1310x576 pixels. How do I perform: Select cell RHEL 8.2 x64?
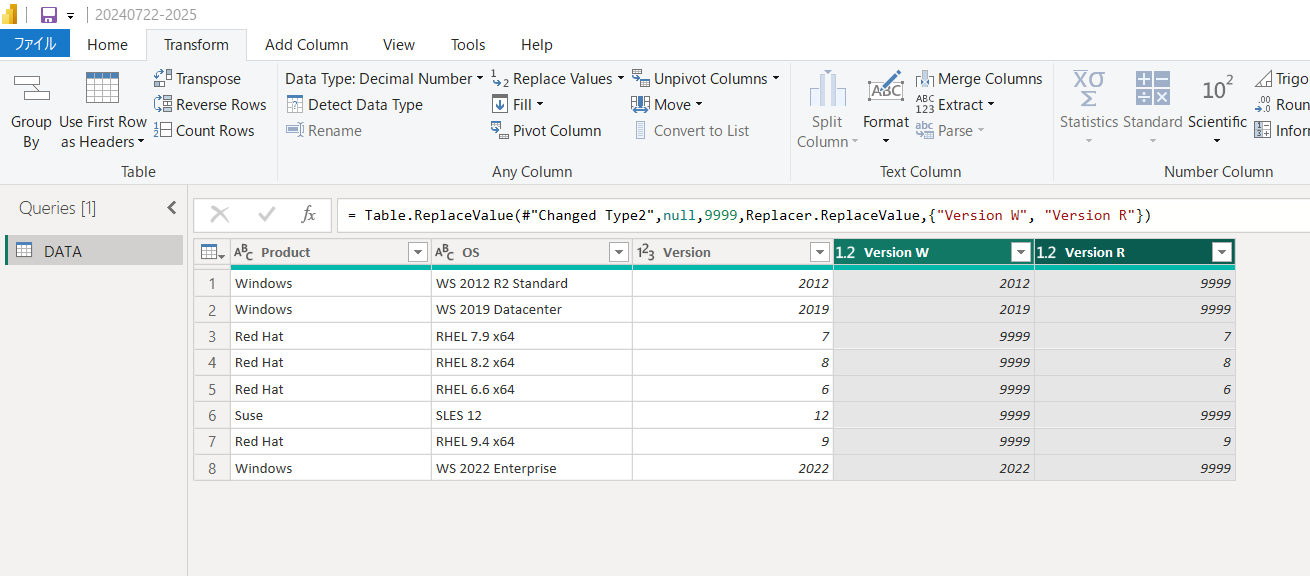coord(532,362)
